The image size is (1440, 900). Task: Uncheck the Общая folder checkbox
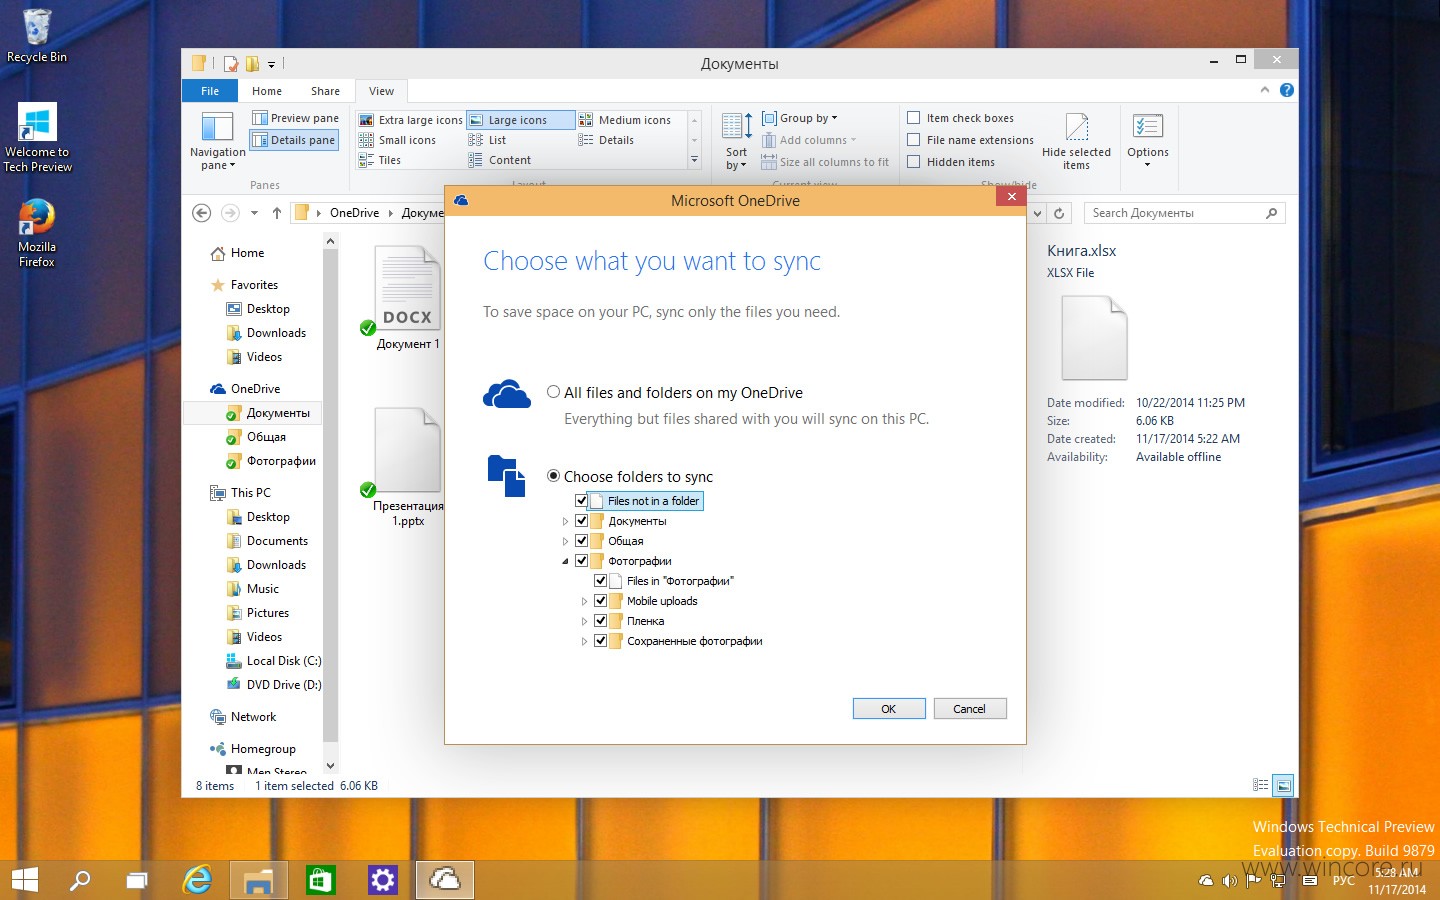[582, 541]
